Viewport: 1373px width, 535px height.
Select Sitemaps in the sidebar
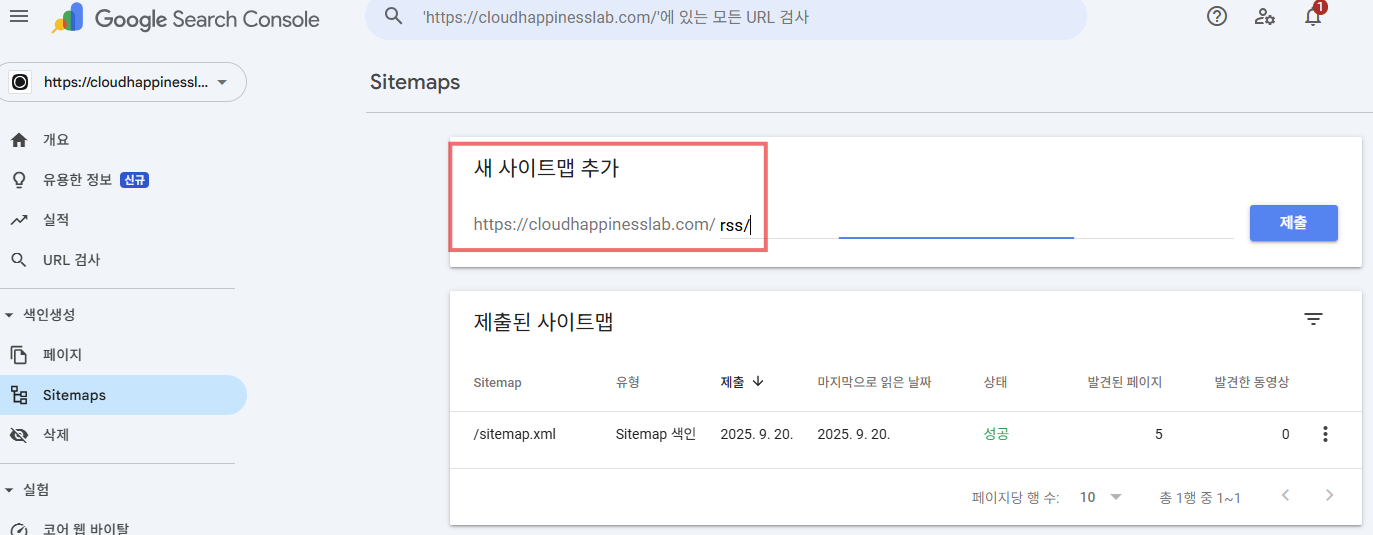coord(123,395)
